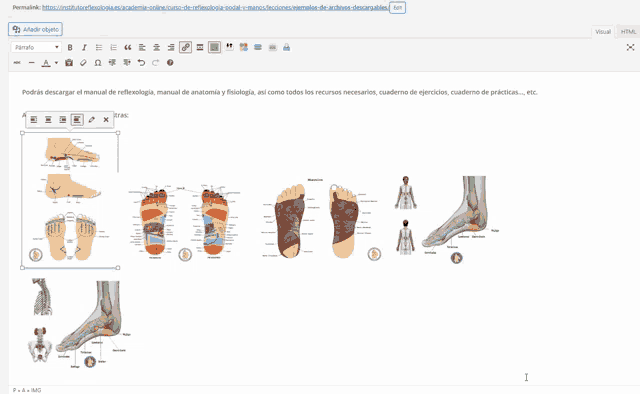Image resolution: width=640 pixels, height=394 pixels.
Task: Enter distraction-free fullscreen writing mode
Action: click(630, 47)
